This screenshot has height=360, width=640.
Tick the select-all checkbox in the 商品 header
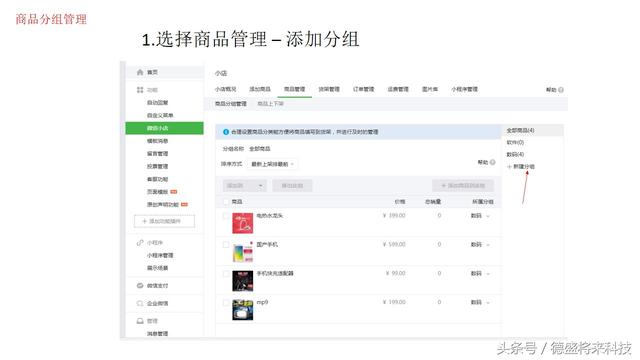(226, 202)
